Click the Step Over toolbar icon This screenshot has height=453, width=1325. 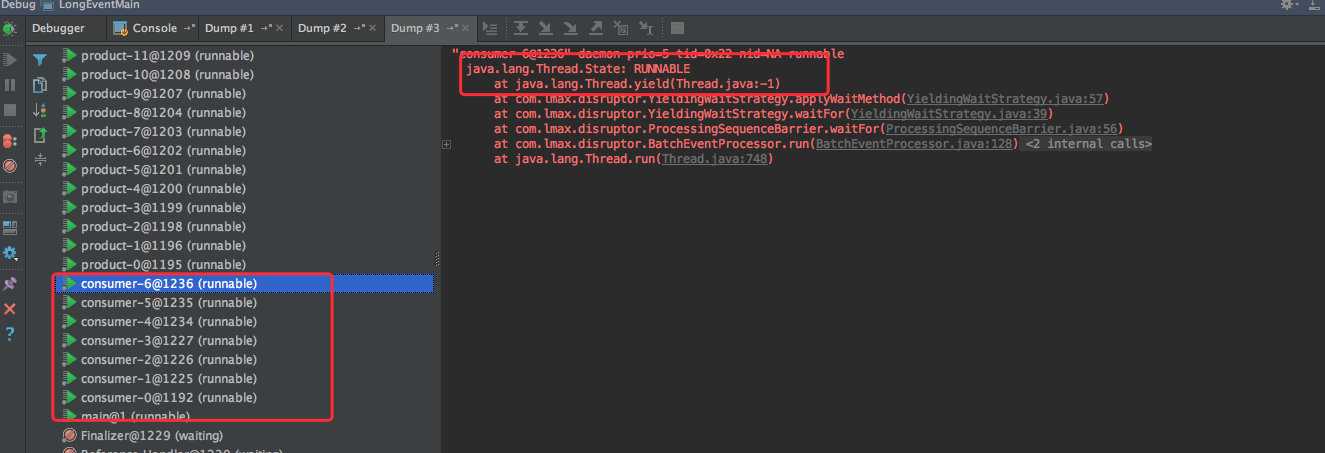coord(520,28)
